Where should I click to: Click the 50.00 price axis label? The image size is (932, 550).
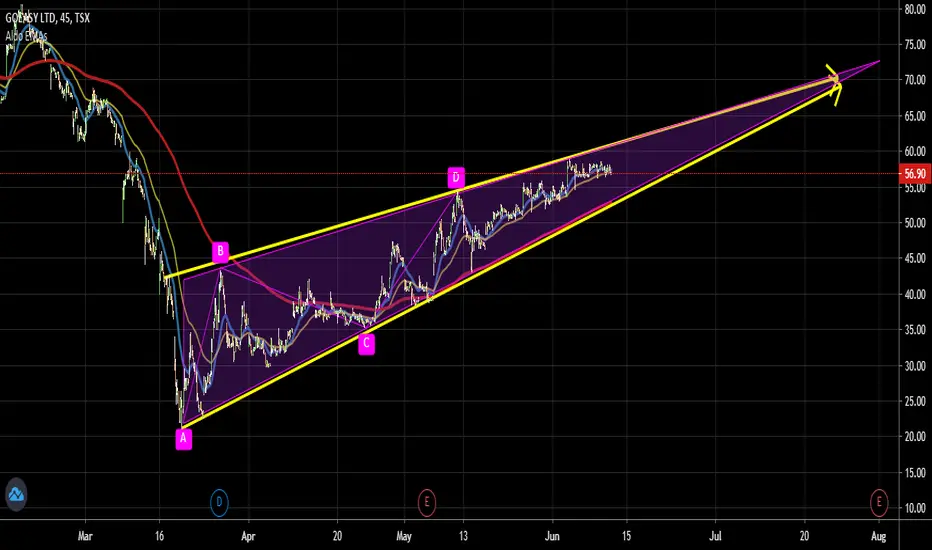point(915,223)
